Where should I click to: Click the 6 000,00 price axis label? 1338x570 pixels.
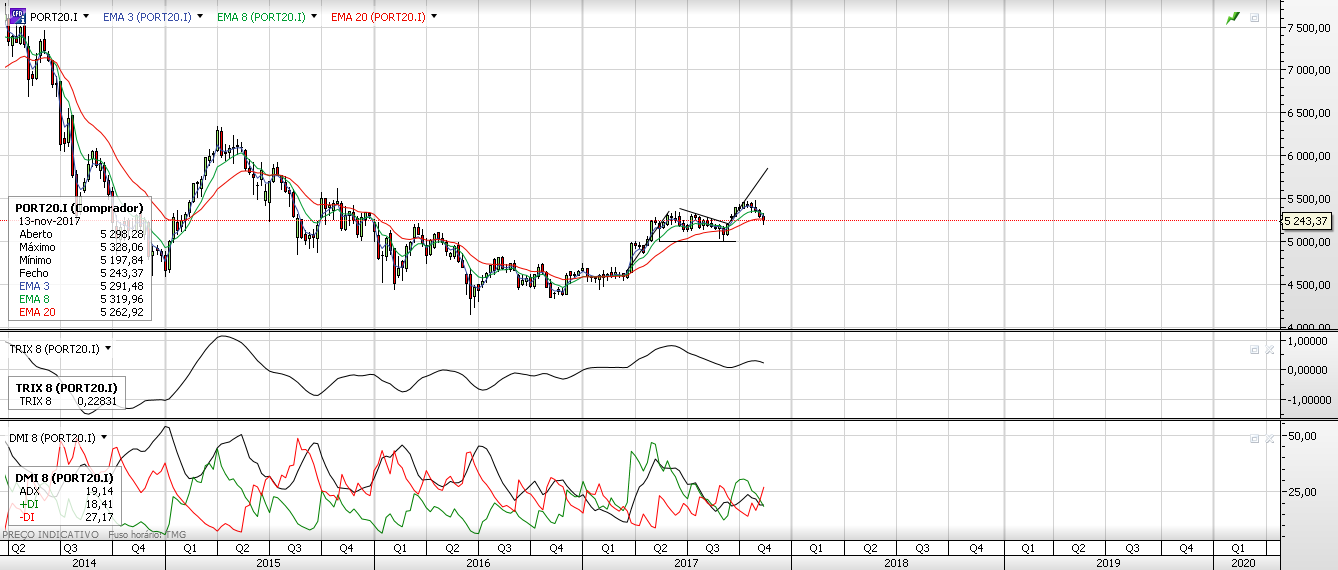[x=1311, y=156]
